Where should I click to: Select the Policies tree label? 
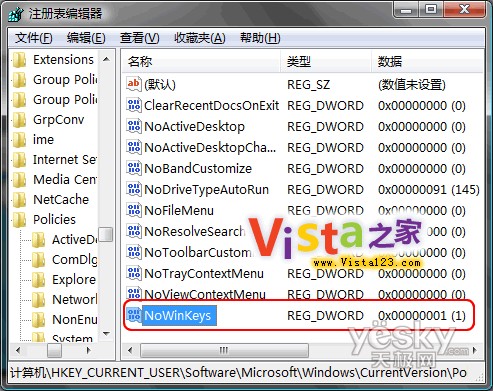tap(54, 220)
